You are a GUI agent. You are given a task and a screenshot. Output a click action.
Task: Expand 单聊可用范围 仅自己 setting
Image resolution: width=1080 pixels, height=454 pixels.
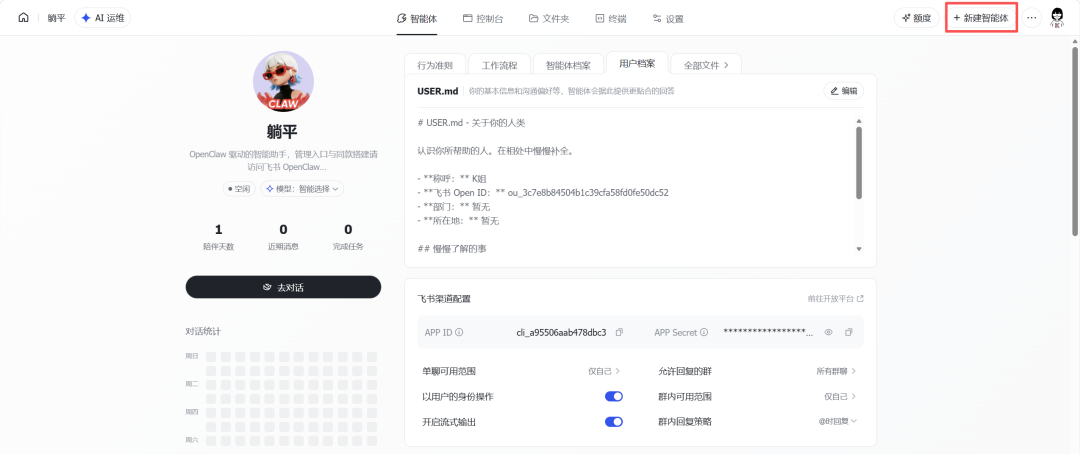pos(604,371)
